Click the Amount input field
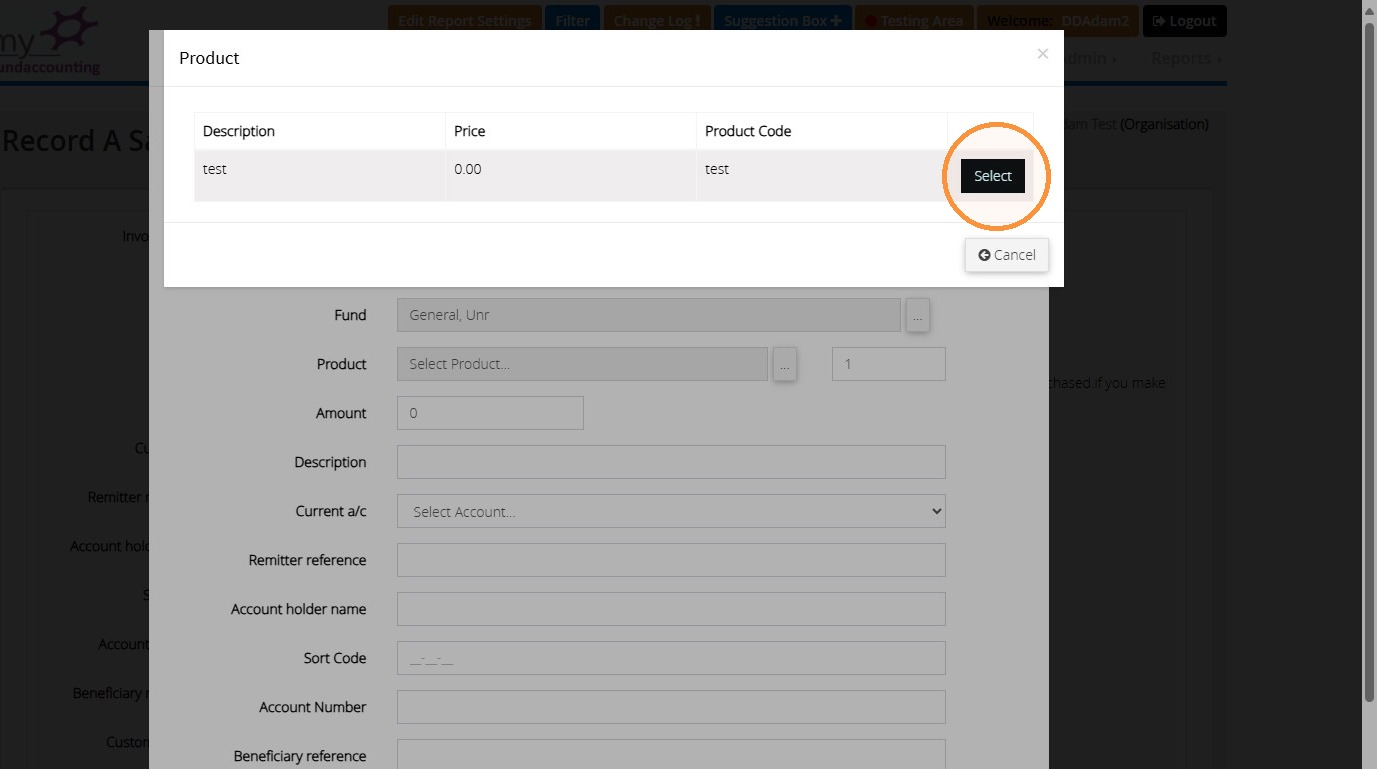Screen dimensions: 1377x769 coord(490,413)
